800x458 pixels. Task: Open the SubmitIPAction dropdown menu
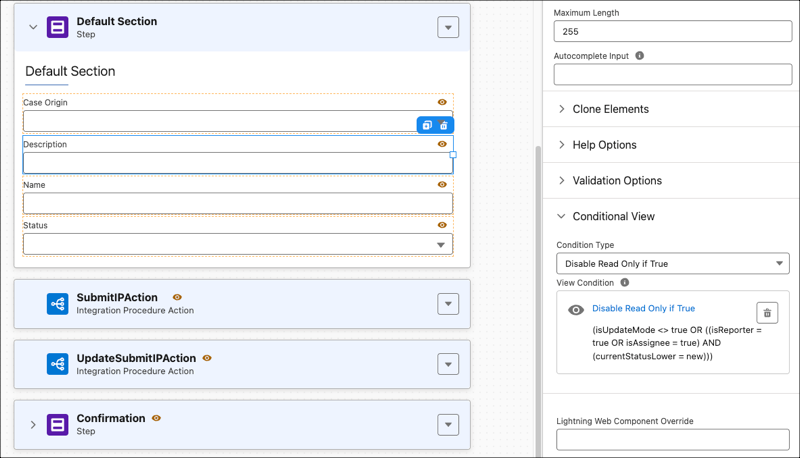pos(448,304)
